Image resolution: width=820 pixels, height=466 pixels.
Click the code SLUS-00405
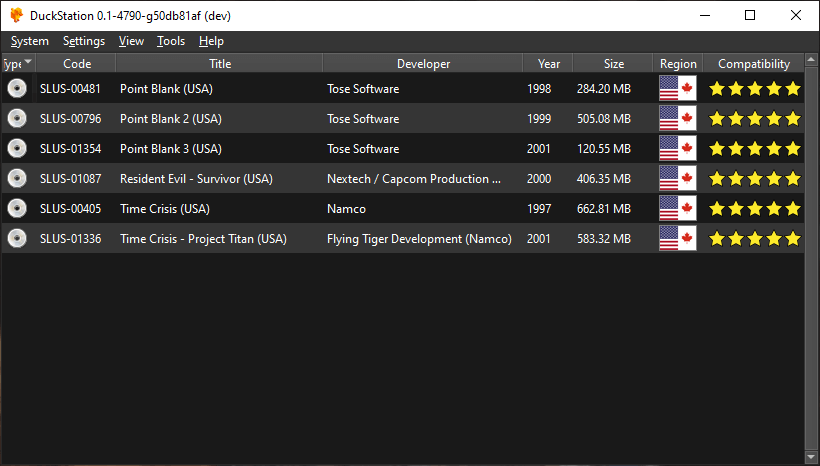pyautogui.click(x=70, y=209)
